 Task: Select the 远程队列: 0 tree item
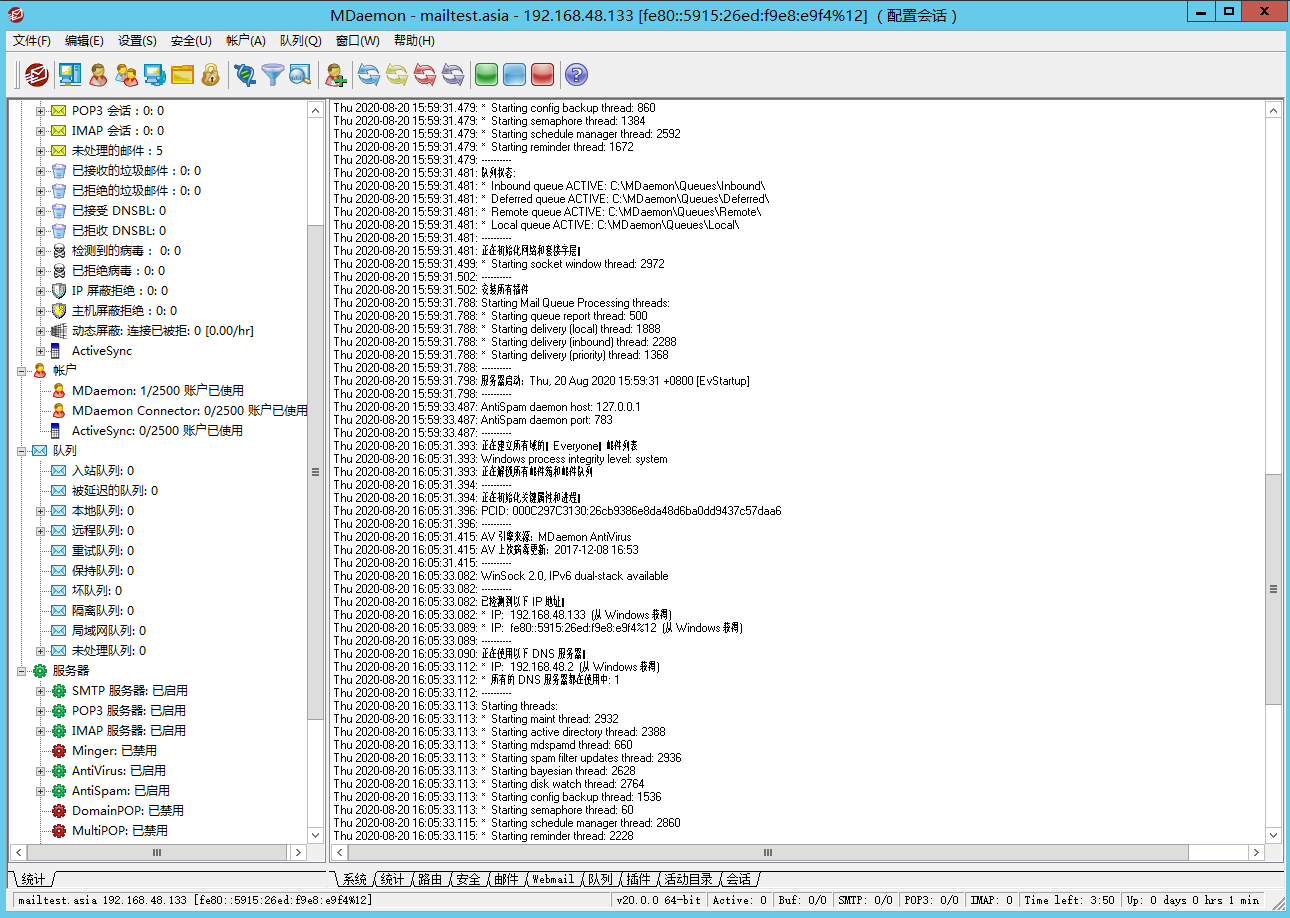(x=102, y=531)
